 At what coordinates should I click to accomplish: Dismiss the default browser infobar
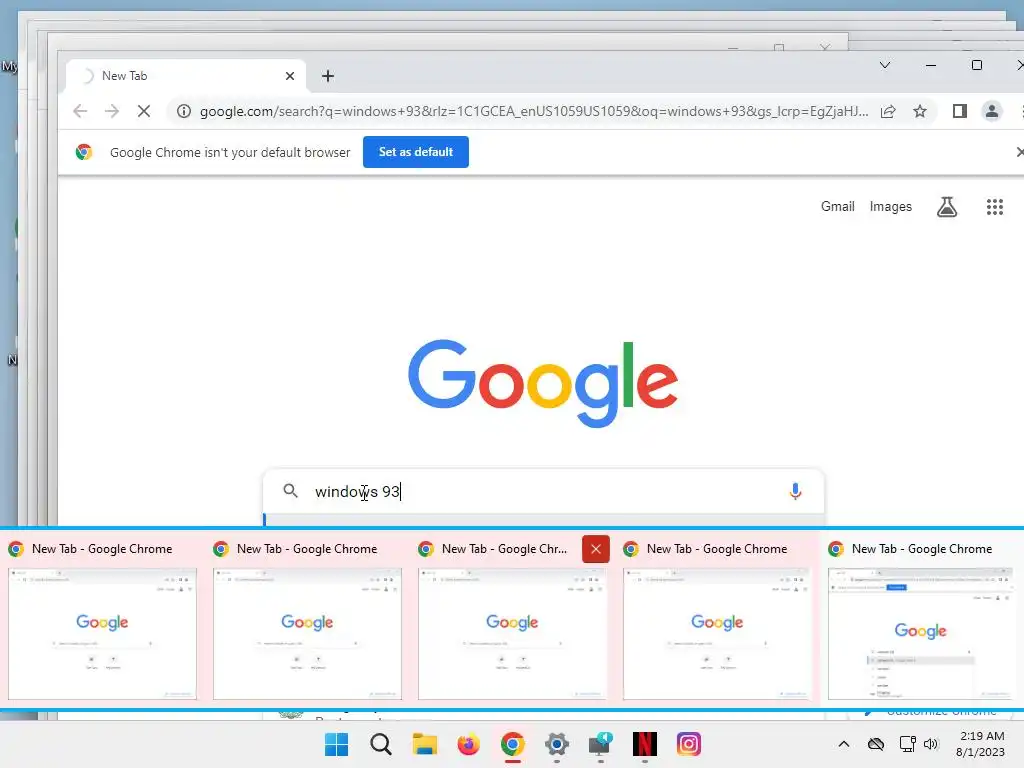[x=1019, y=152]
